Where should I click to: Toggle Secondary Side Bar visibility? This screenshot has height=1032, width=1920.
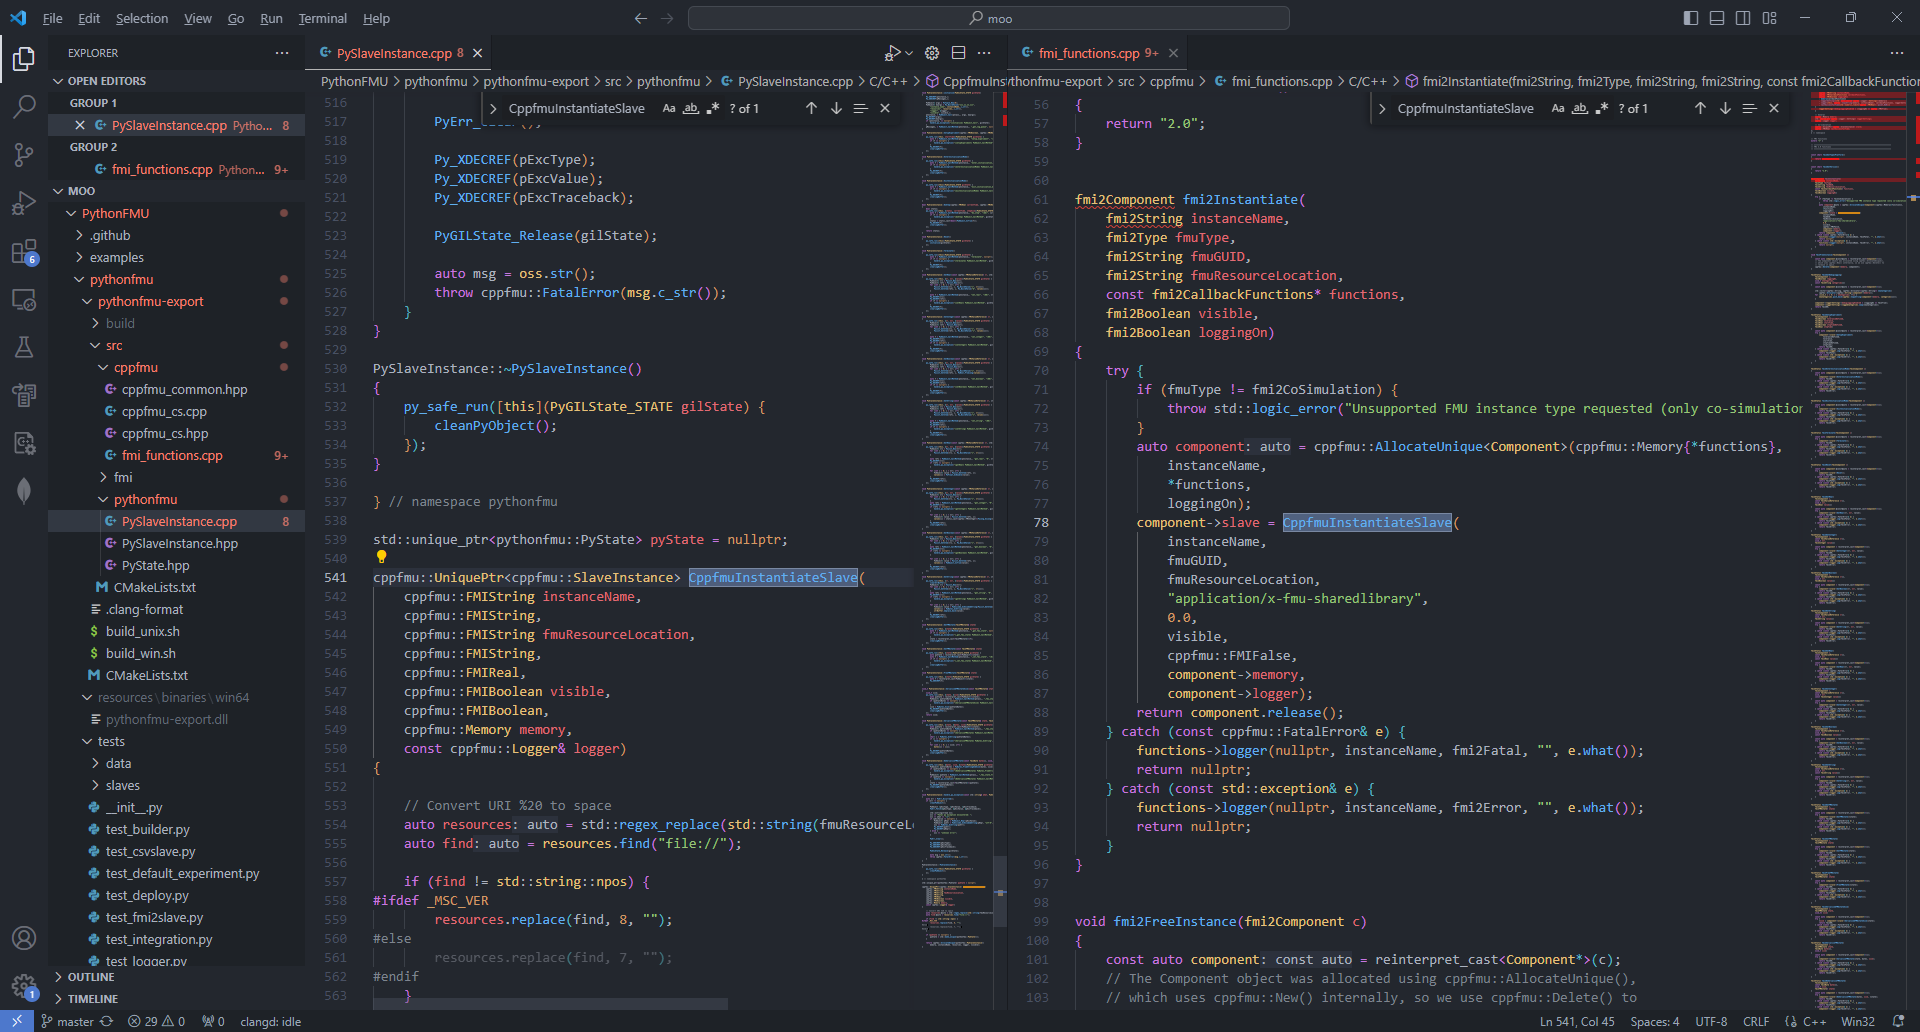(1743, 18)
